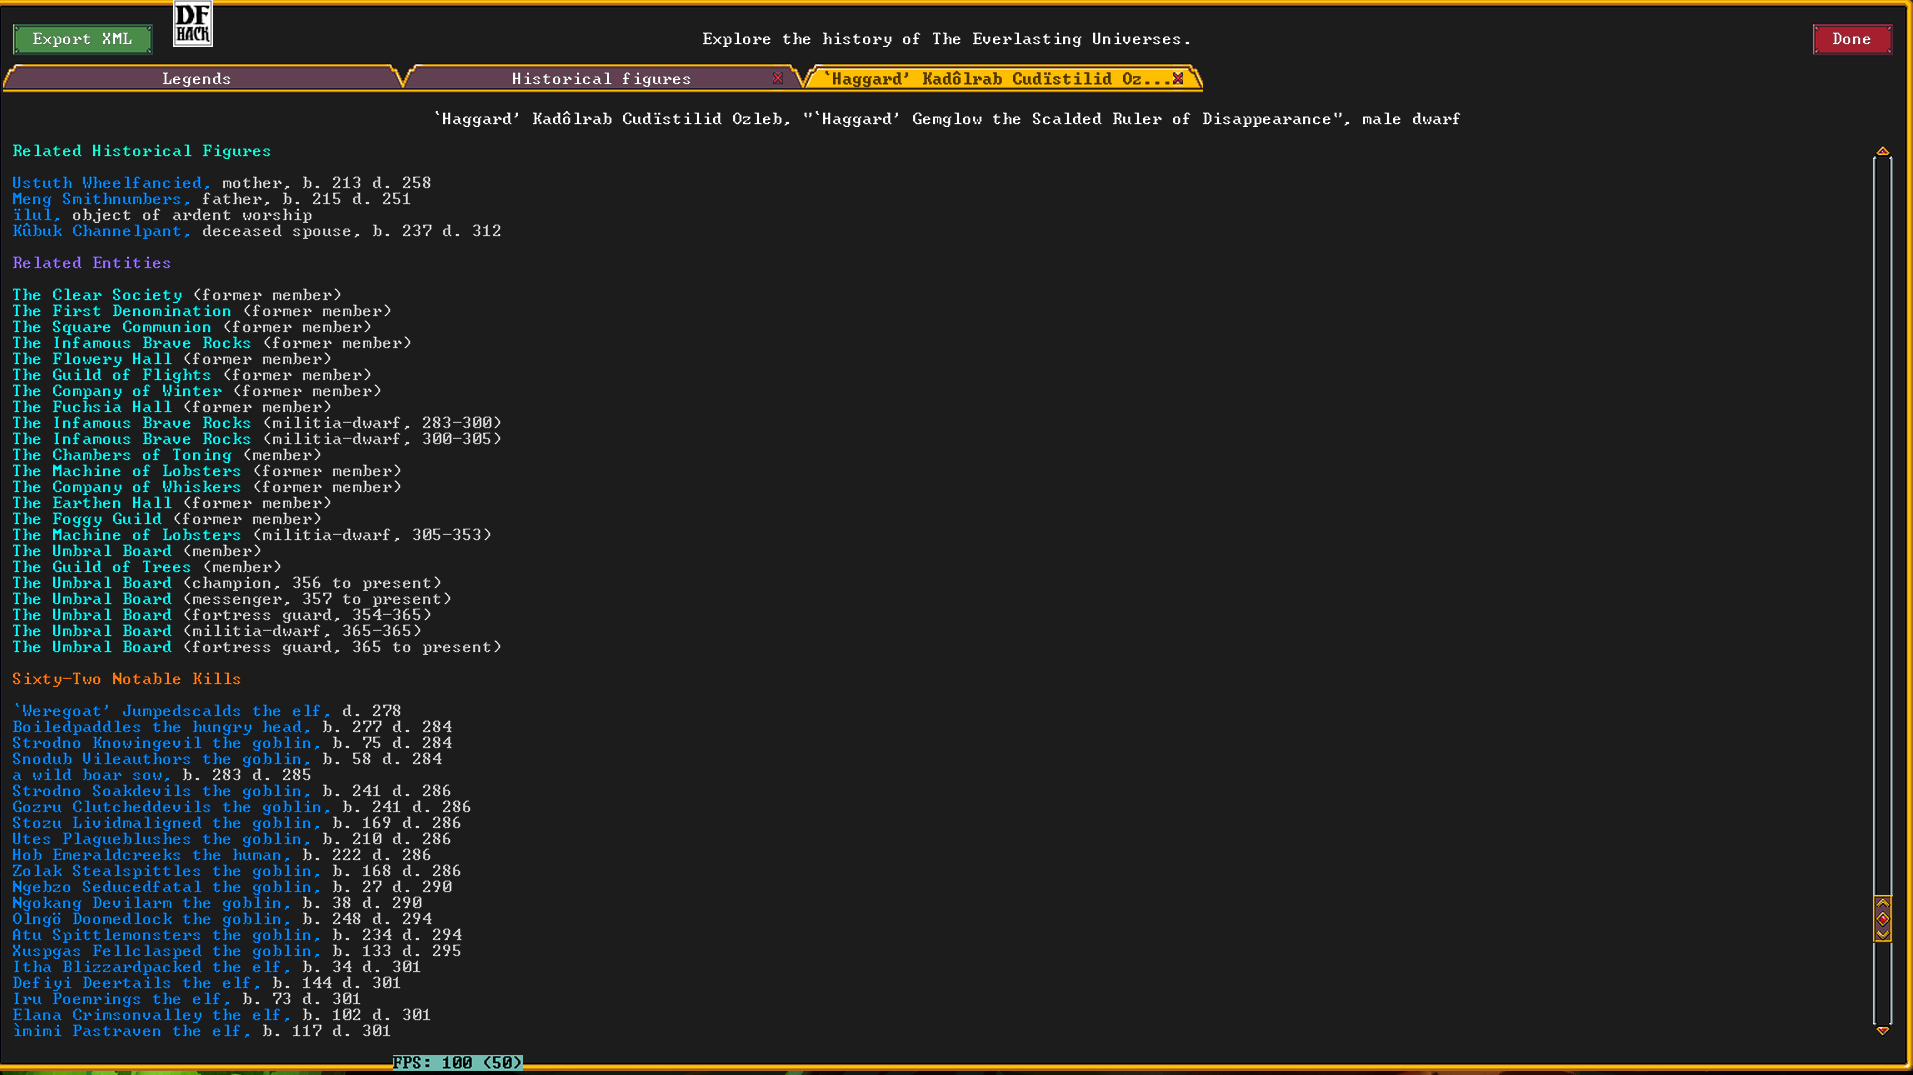Open Boiledpaddles the hungry head link
The height and width of the screenshot is (1075, 1913).
point(162,727)
